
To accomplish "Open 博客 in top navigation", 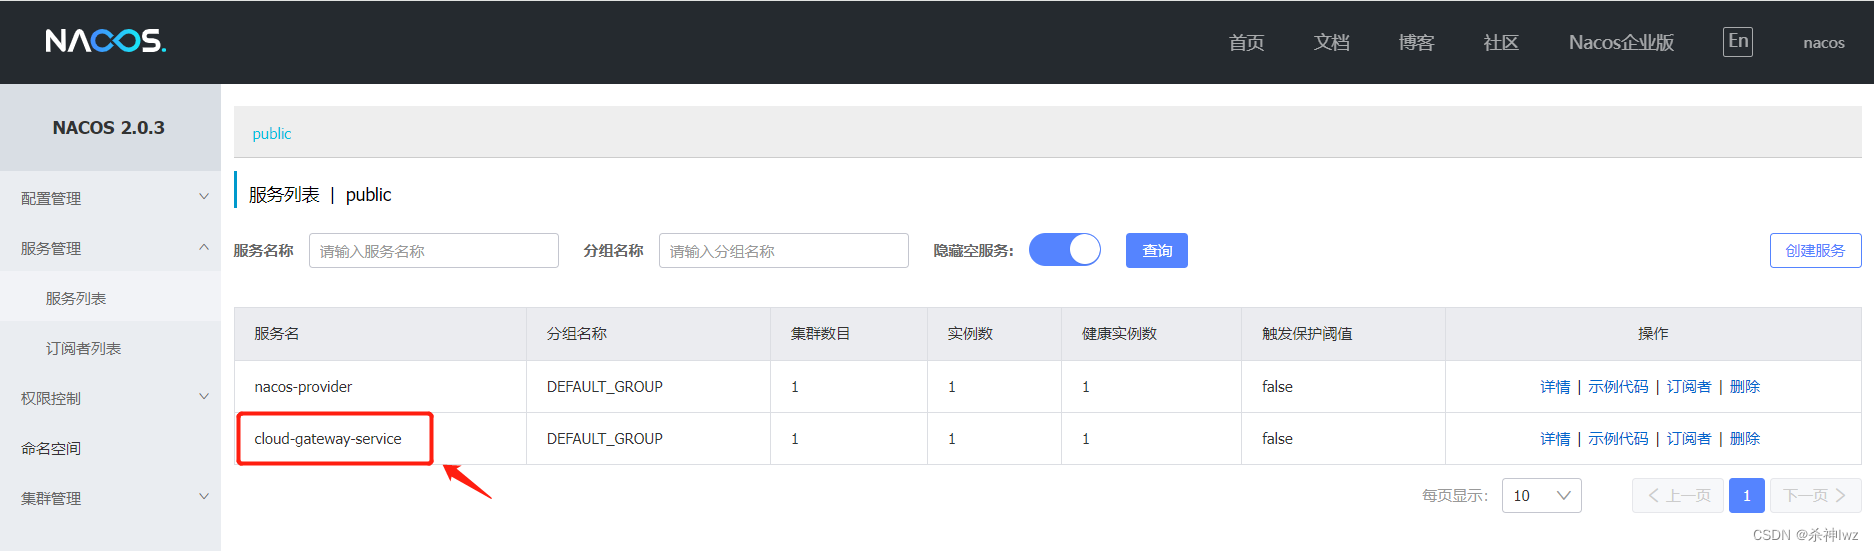I will (x=1416, y=42).
